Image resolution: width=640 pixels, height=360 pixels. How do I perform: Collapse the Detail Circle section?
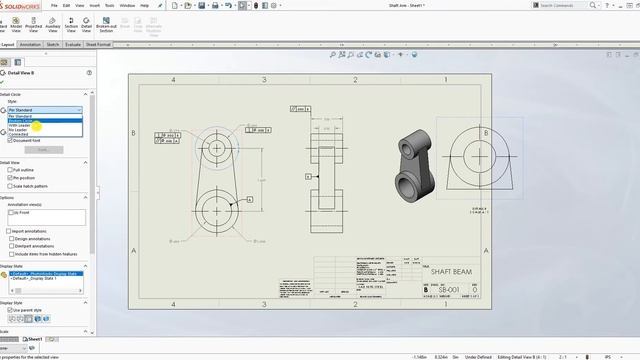point(85,94)
